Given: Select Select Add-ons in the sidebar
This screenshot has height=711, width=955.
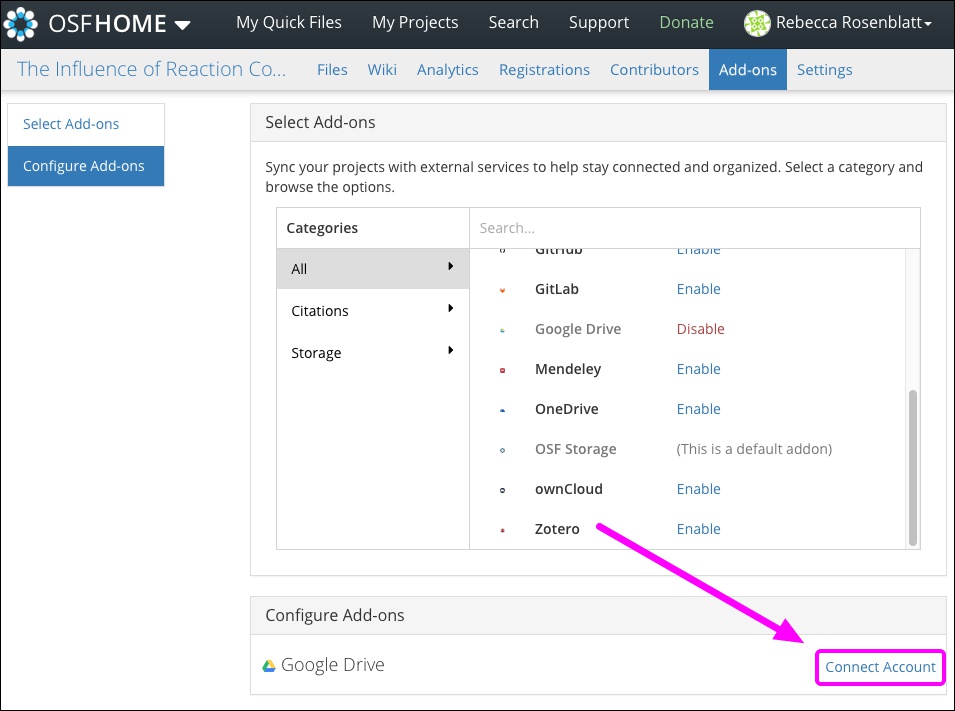Looking at the screenshot, I should tap(86, 124).
